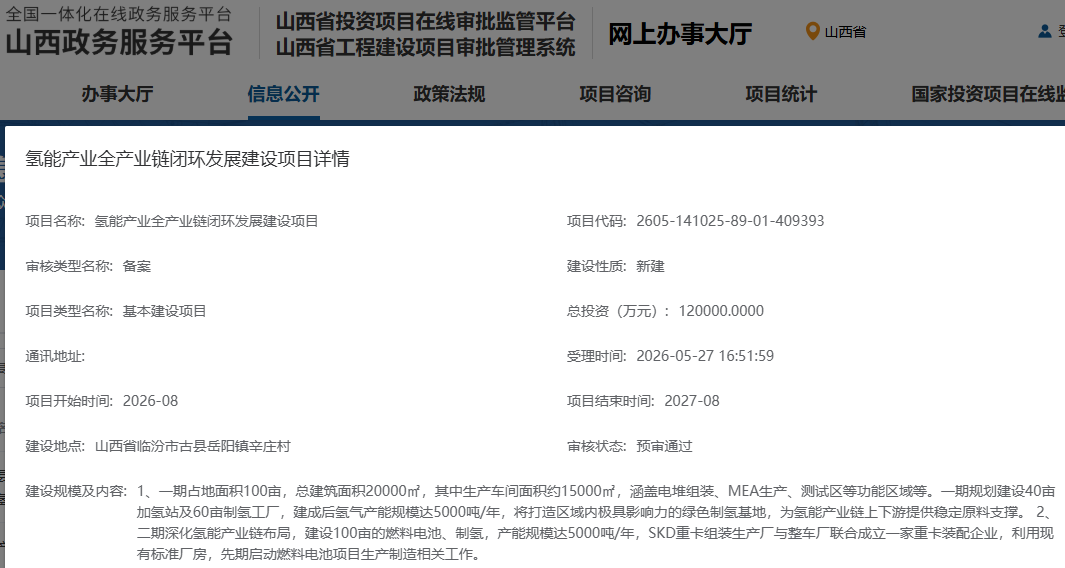Click review status value 预审通过

click(664, 446)
